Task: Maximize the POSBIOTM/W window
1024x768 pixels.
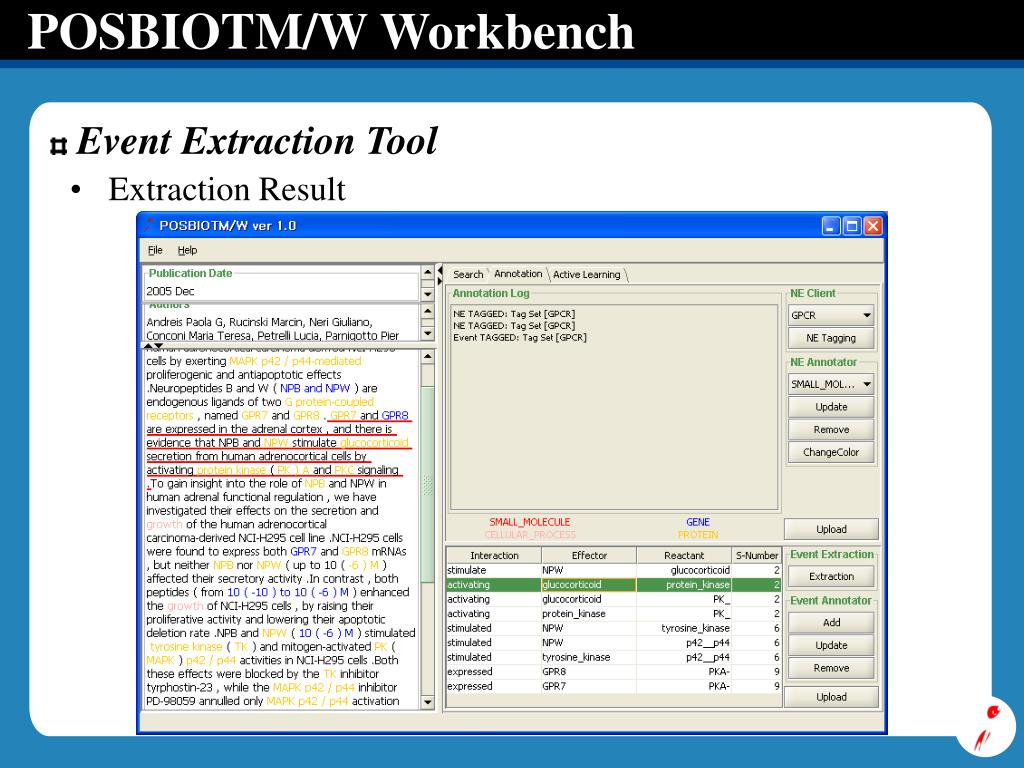Action: tap(852, 226)
